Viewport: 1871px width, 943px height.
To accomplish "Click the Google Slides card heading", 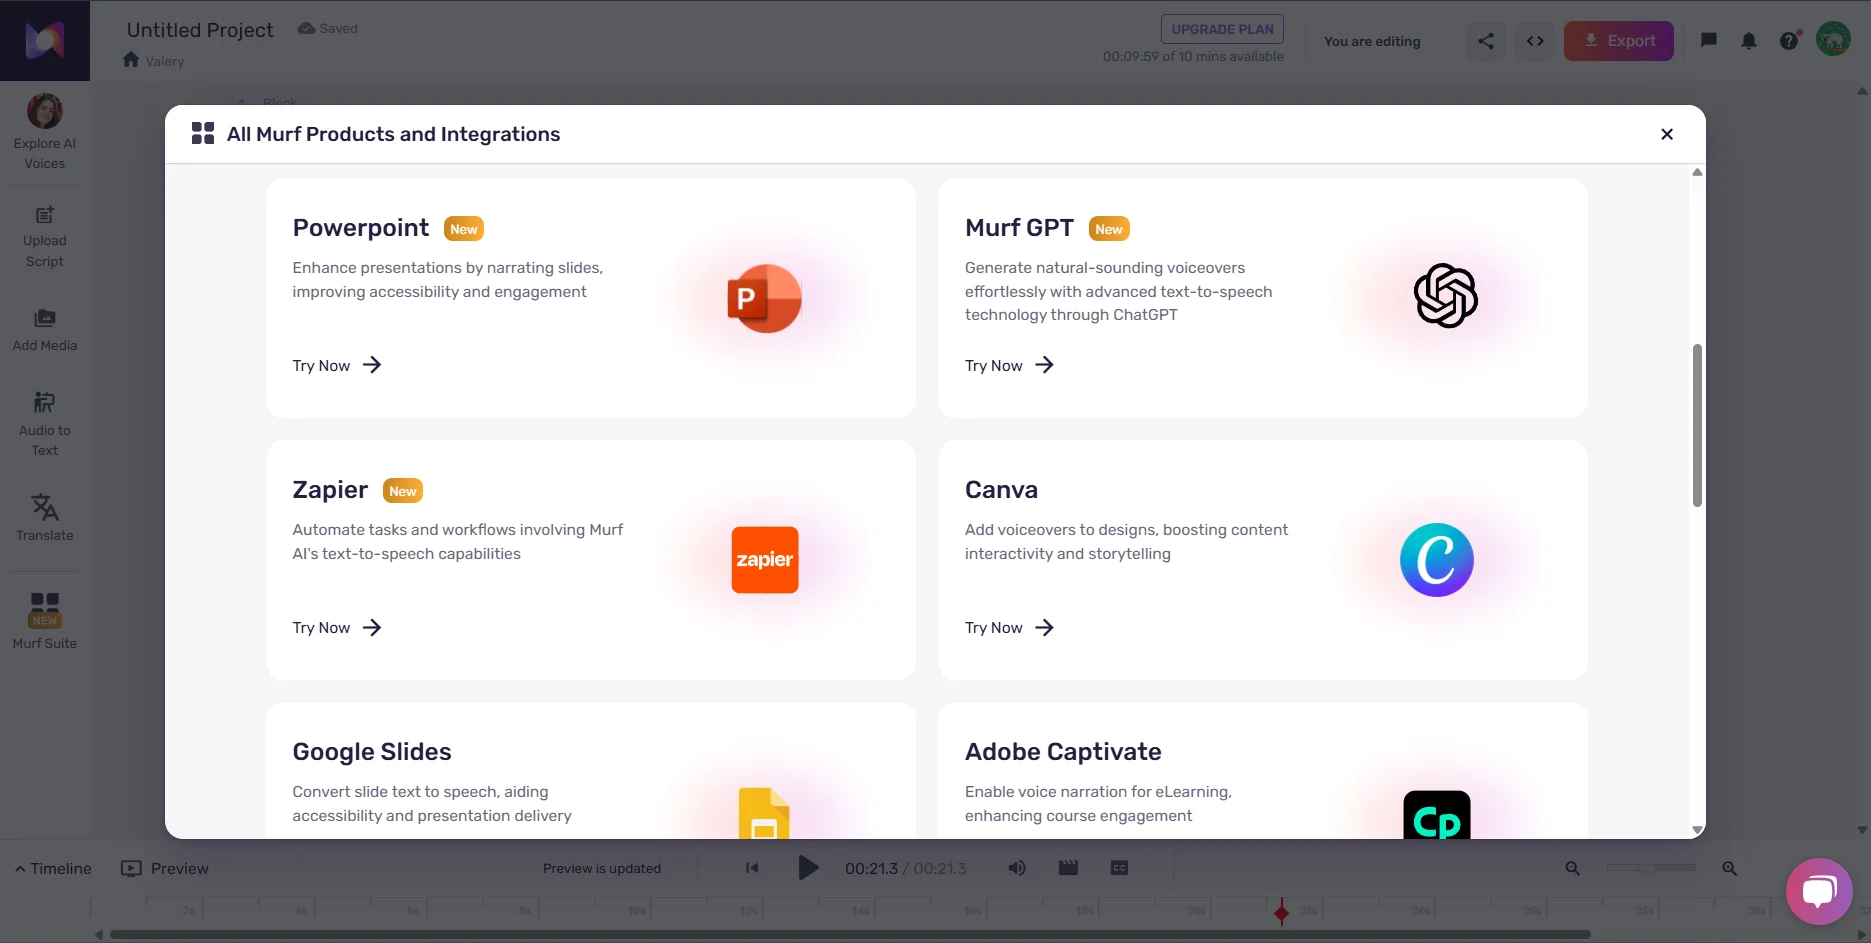I will pos(372,752).
